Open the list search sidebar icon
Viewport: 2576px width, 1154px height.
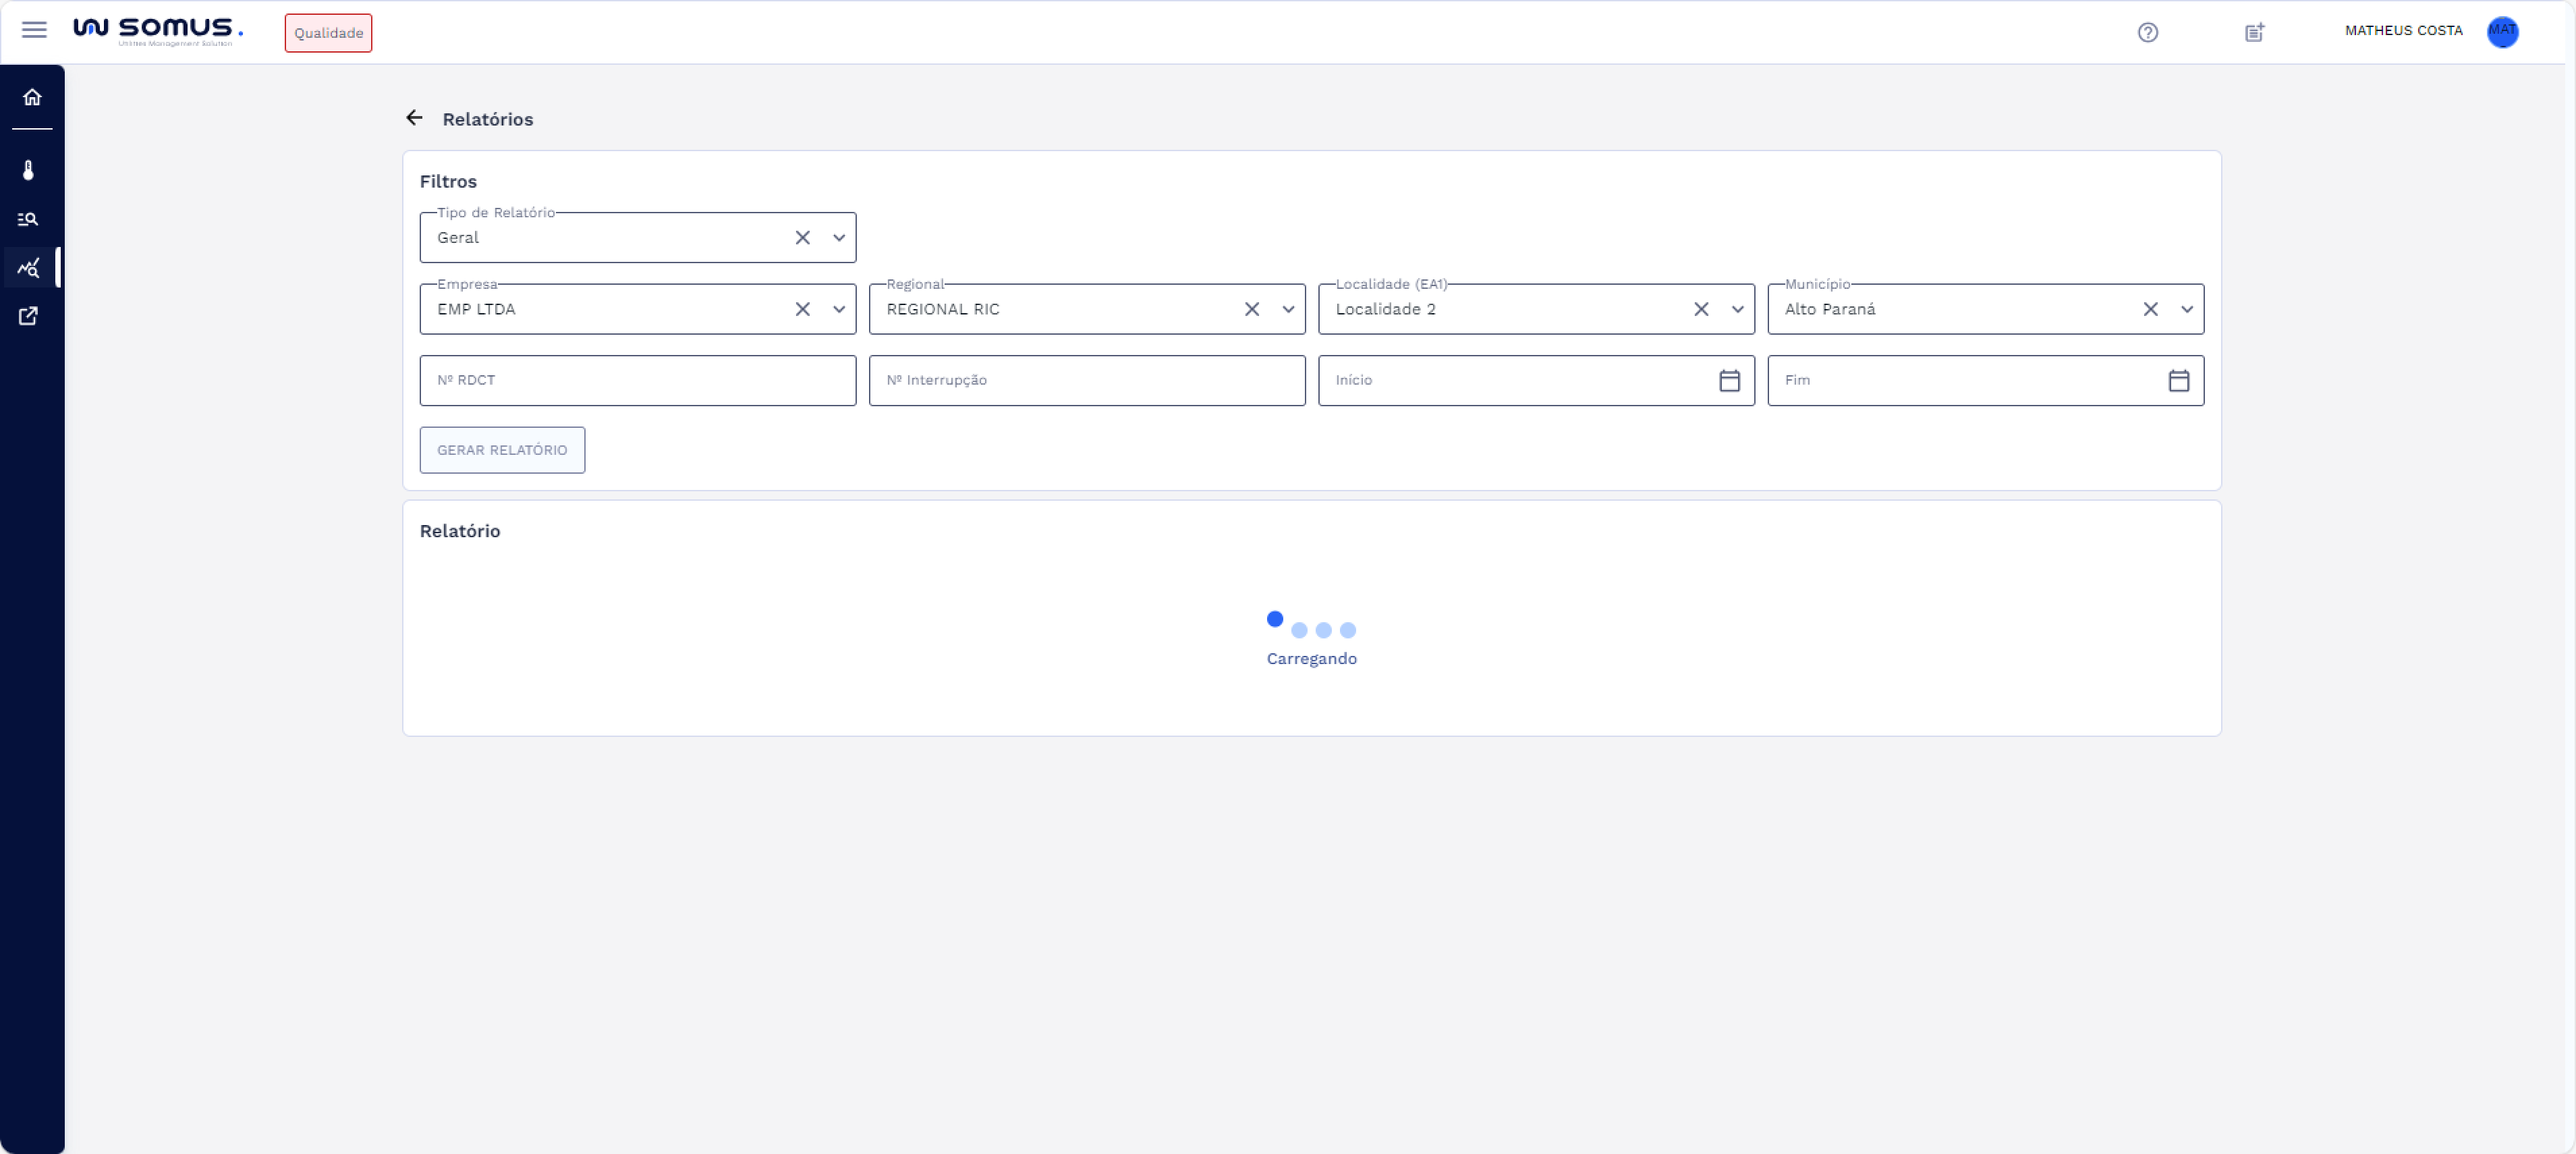pyautogui.click(x=29, y=219)
